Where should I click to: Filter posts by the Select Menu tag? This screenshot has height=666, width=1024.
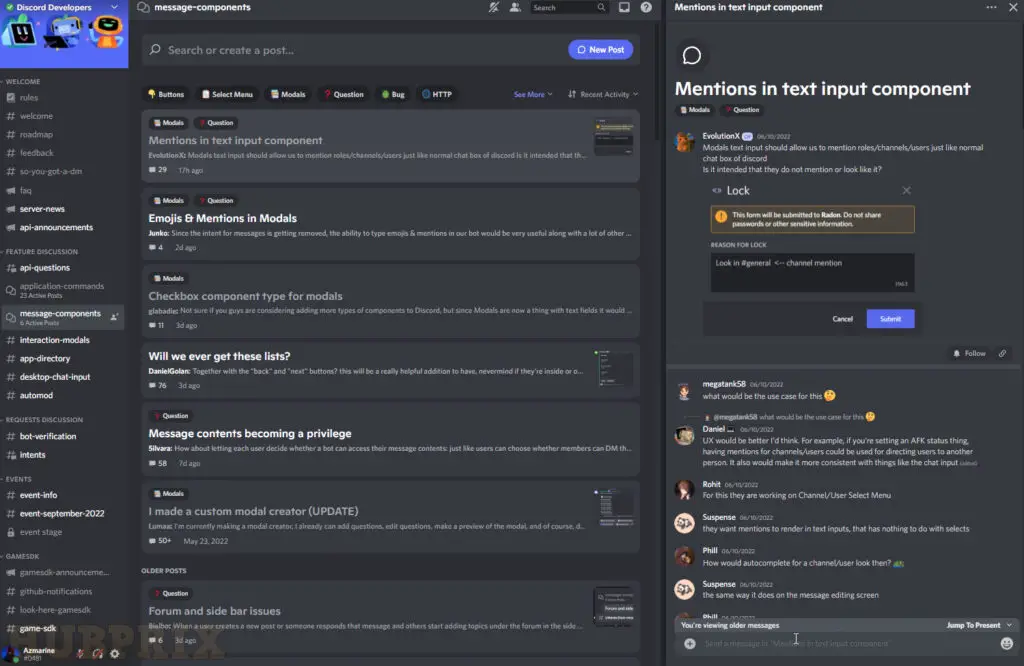click(x=227, y=94)
